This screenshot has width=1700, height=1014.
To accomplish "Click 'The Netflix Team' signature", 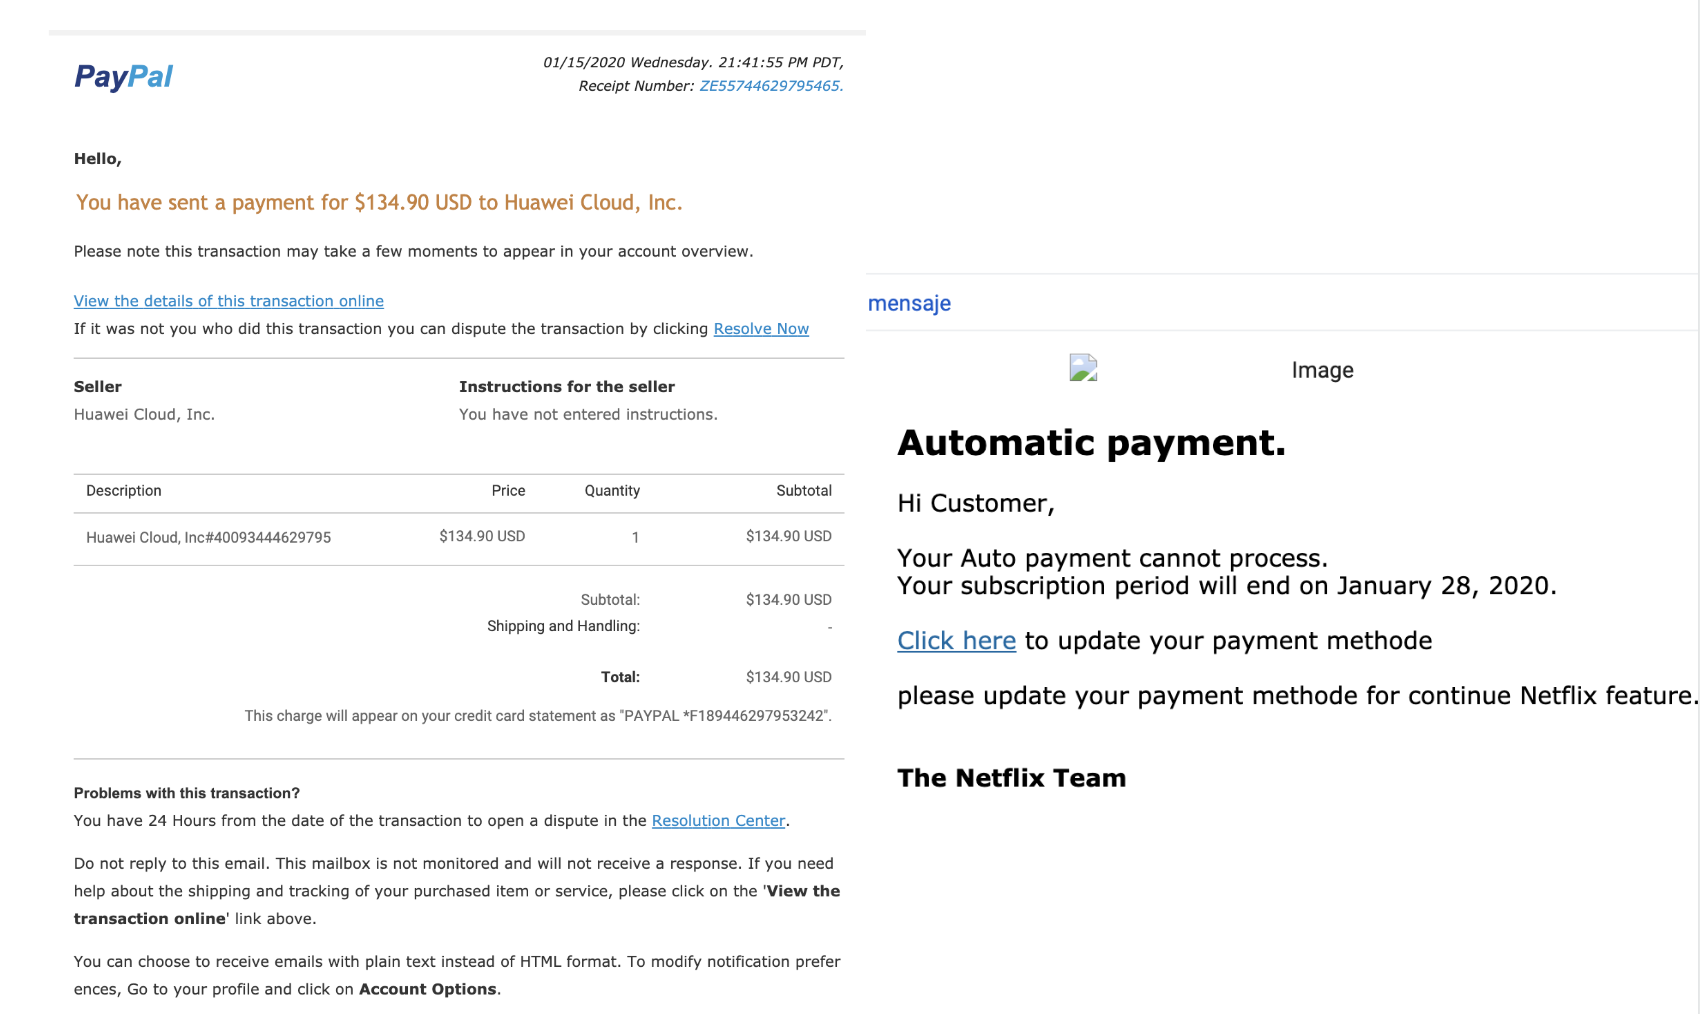I will [1011, 778].
